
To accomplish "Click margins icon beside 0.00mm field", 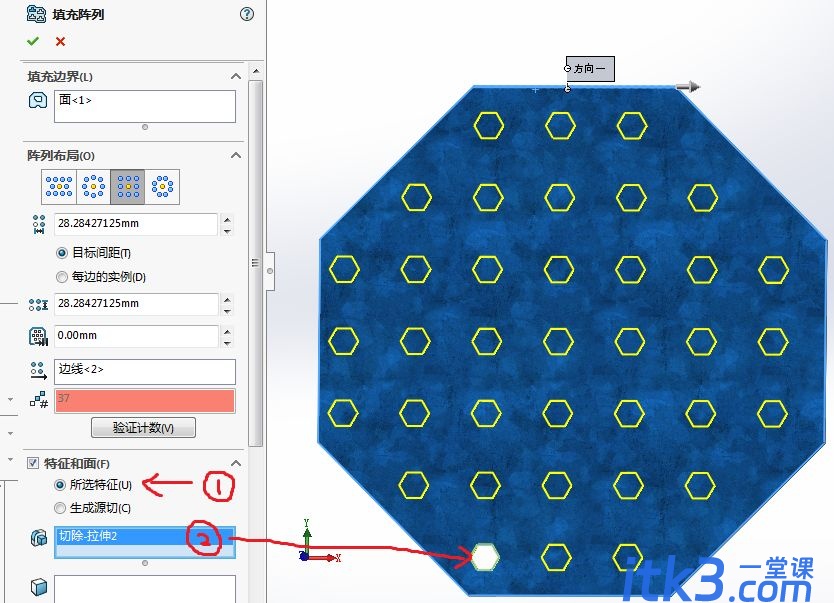I will point(38,337).
